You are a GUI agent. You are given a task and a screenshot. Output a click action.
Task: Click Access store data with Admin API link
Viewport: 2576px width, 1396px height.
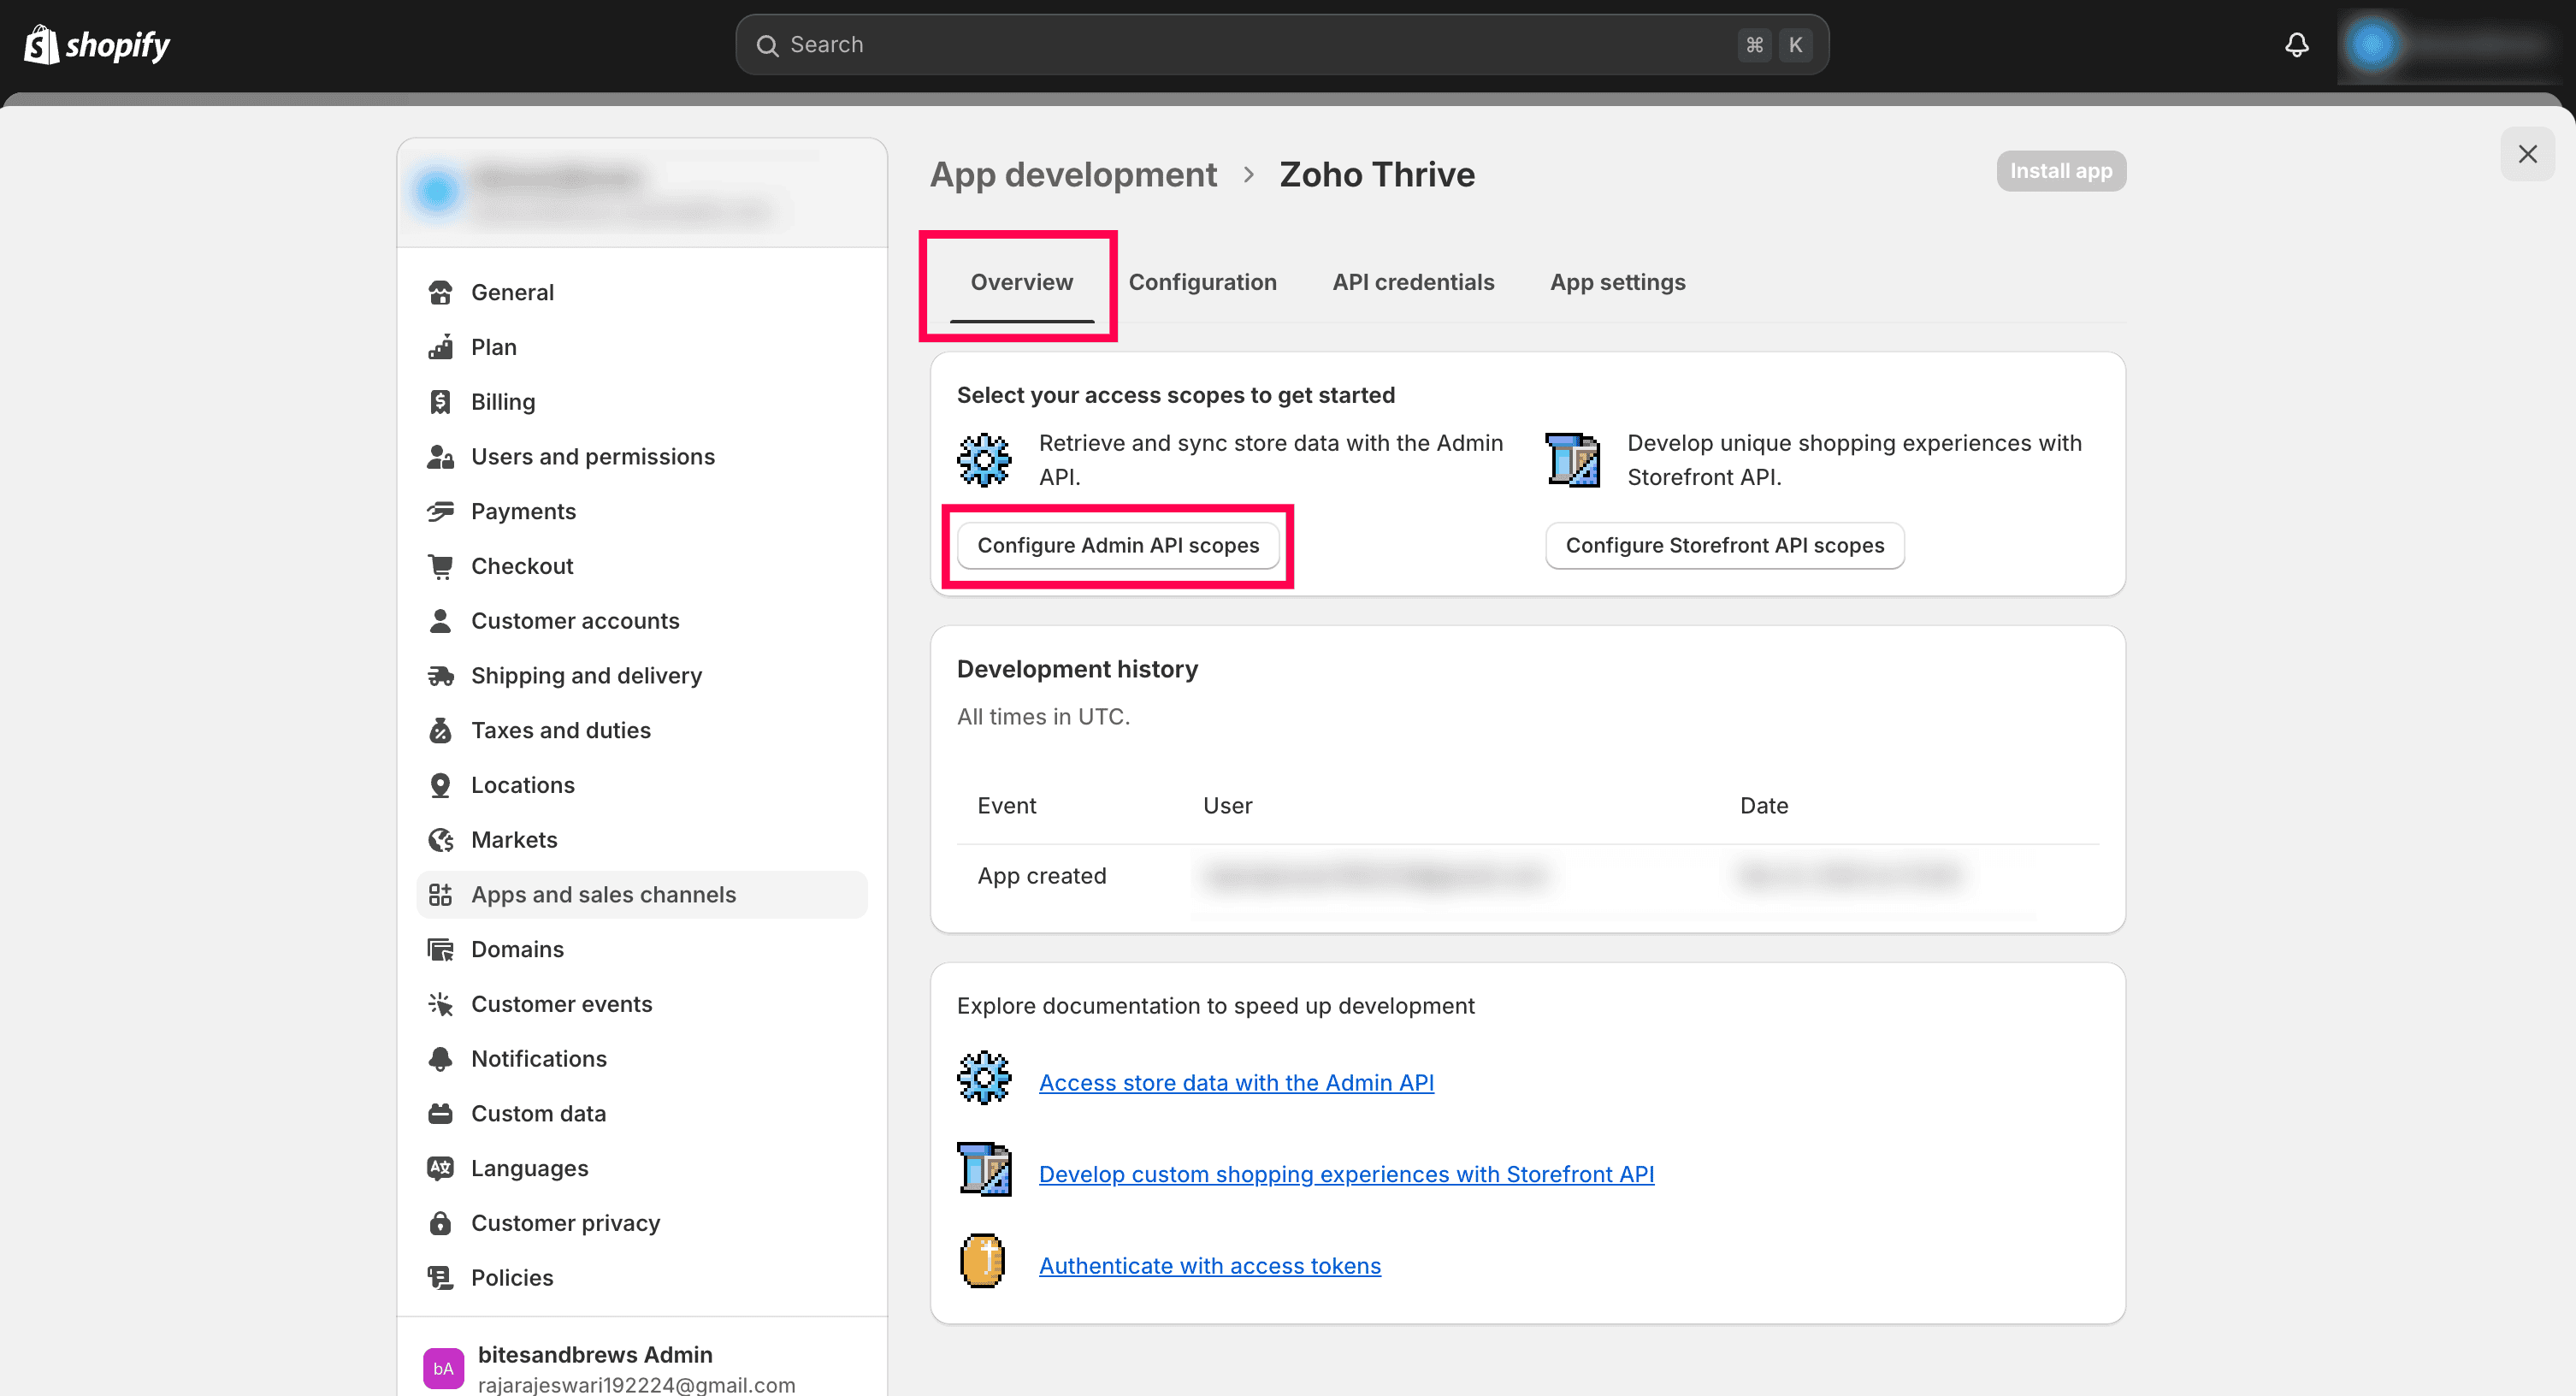[x=1236, y=1081]
